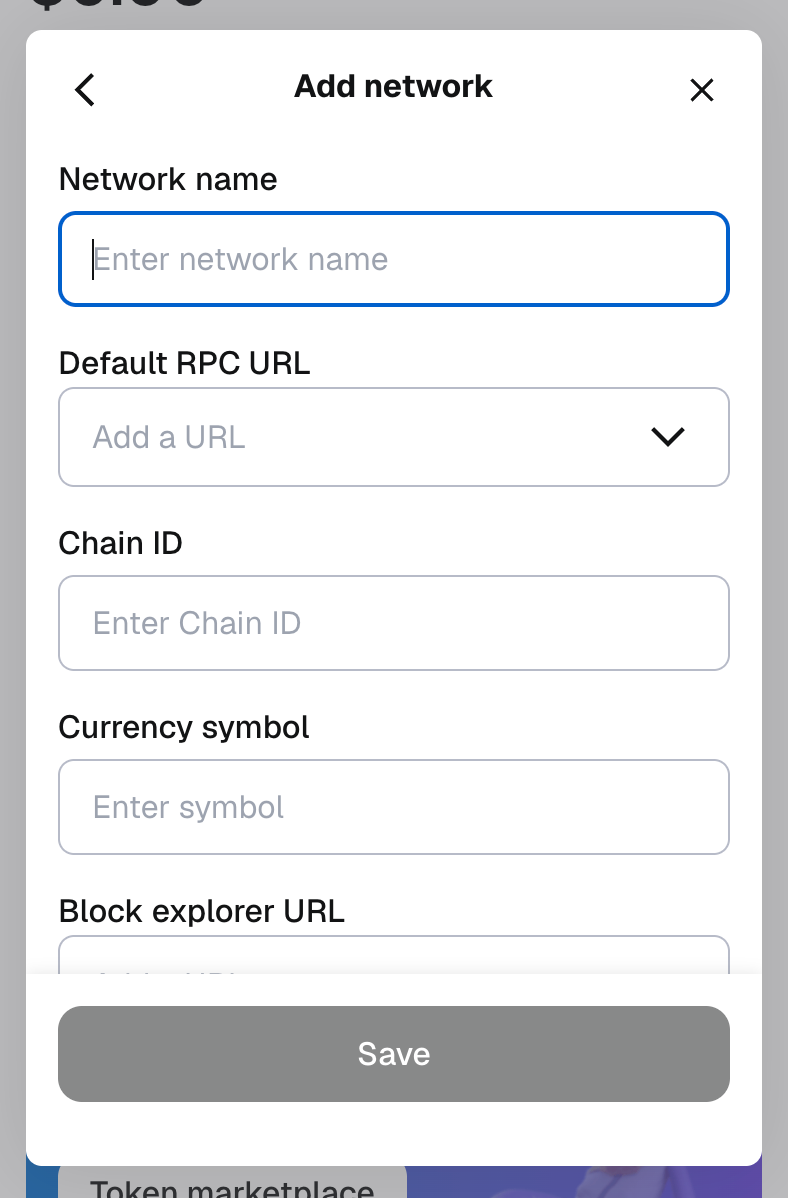Select the Block explorer URL field
The width and height of the screenshot is (788, 1198).
(x=394, y=960)
